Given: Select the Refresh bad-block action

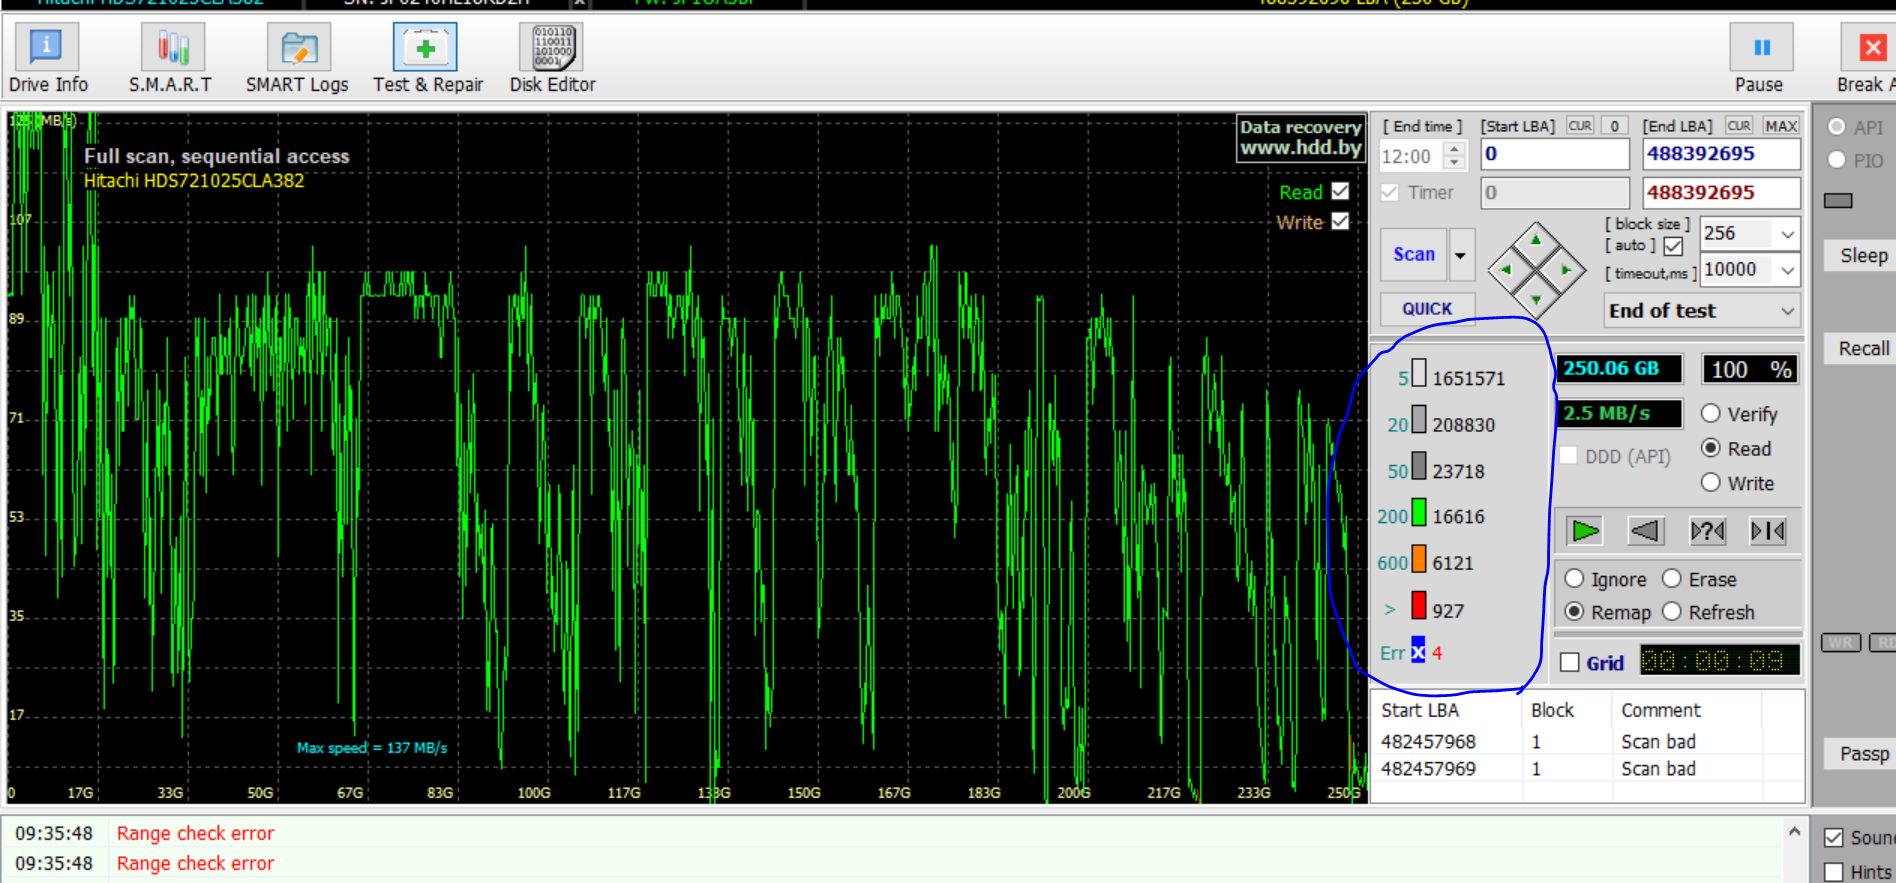Looking at the screenshot, I should (x=1672, y=611).
